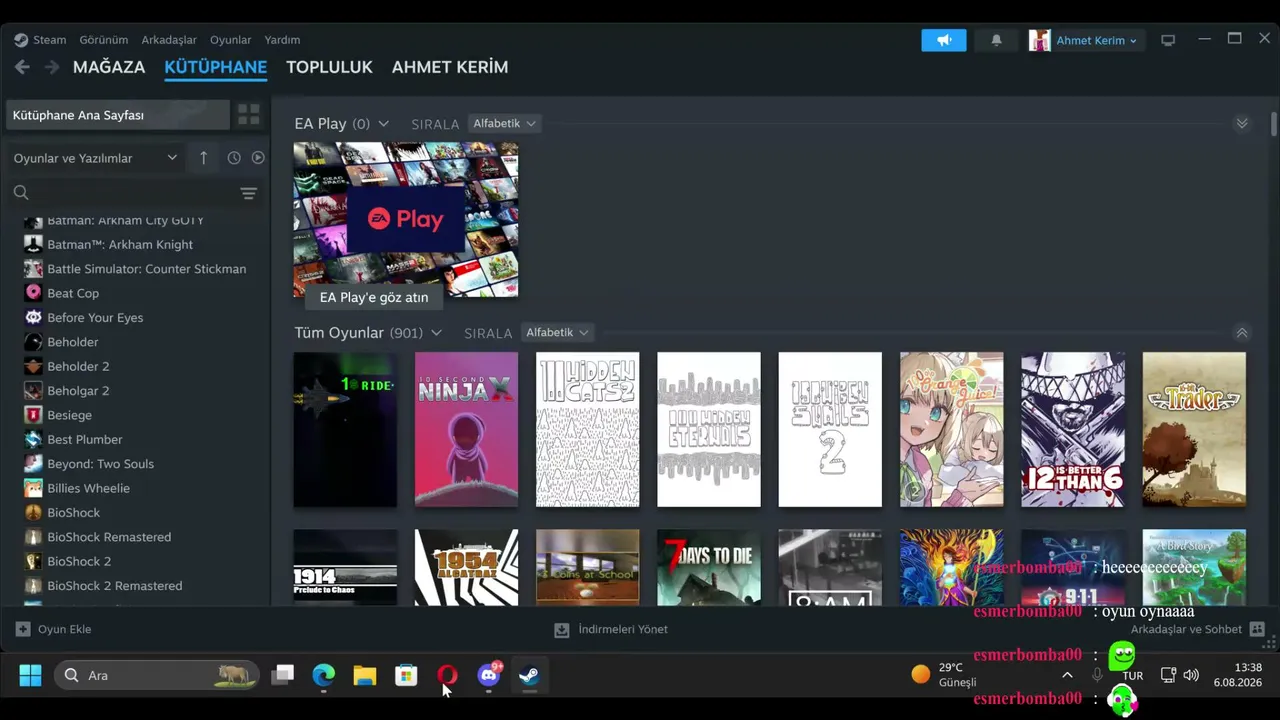
Task: Open Discord from the taskbar
Action: pyautogui.click(x=489, y=675)
